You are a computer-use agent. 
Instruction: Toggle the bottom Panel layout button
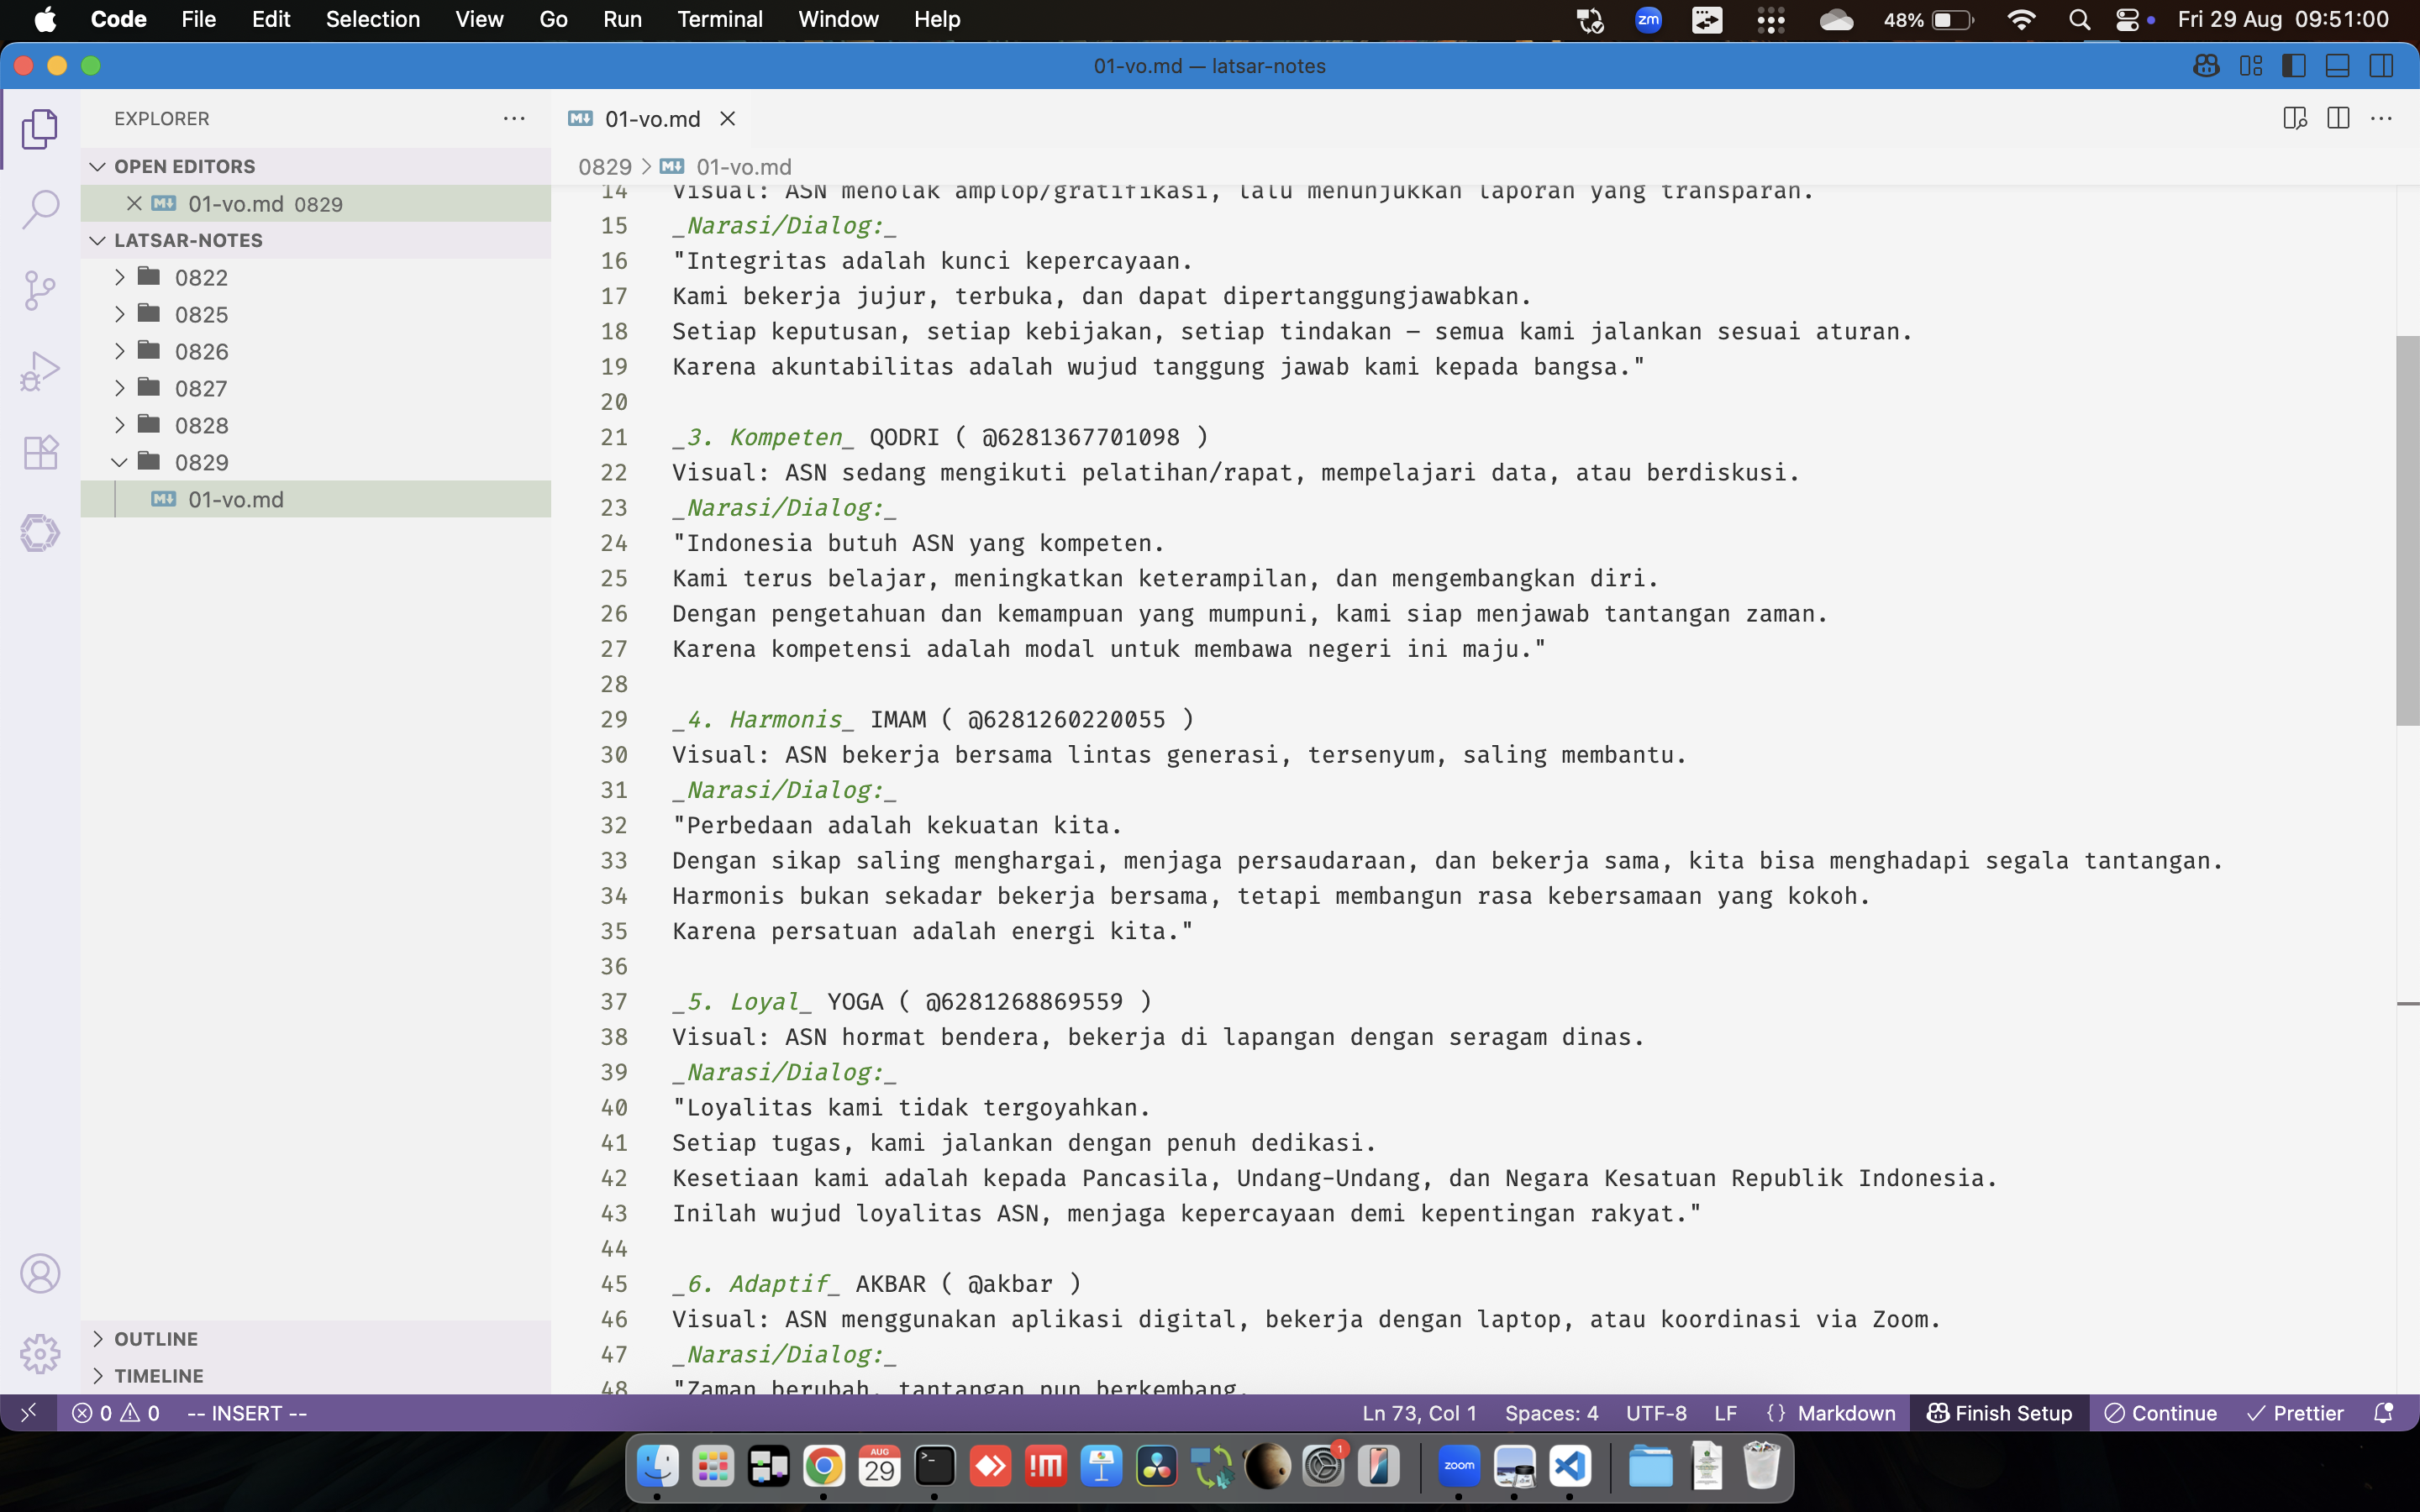point(2338,66)
